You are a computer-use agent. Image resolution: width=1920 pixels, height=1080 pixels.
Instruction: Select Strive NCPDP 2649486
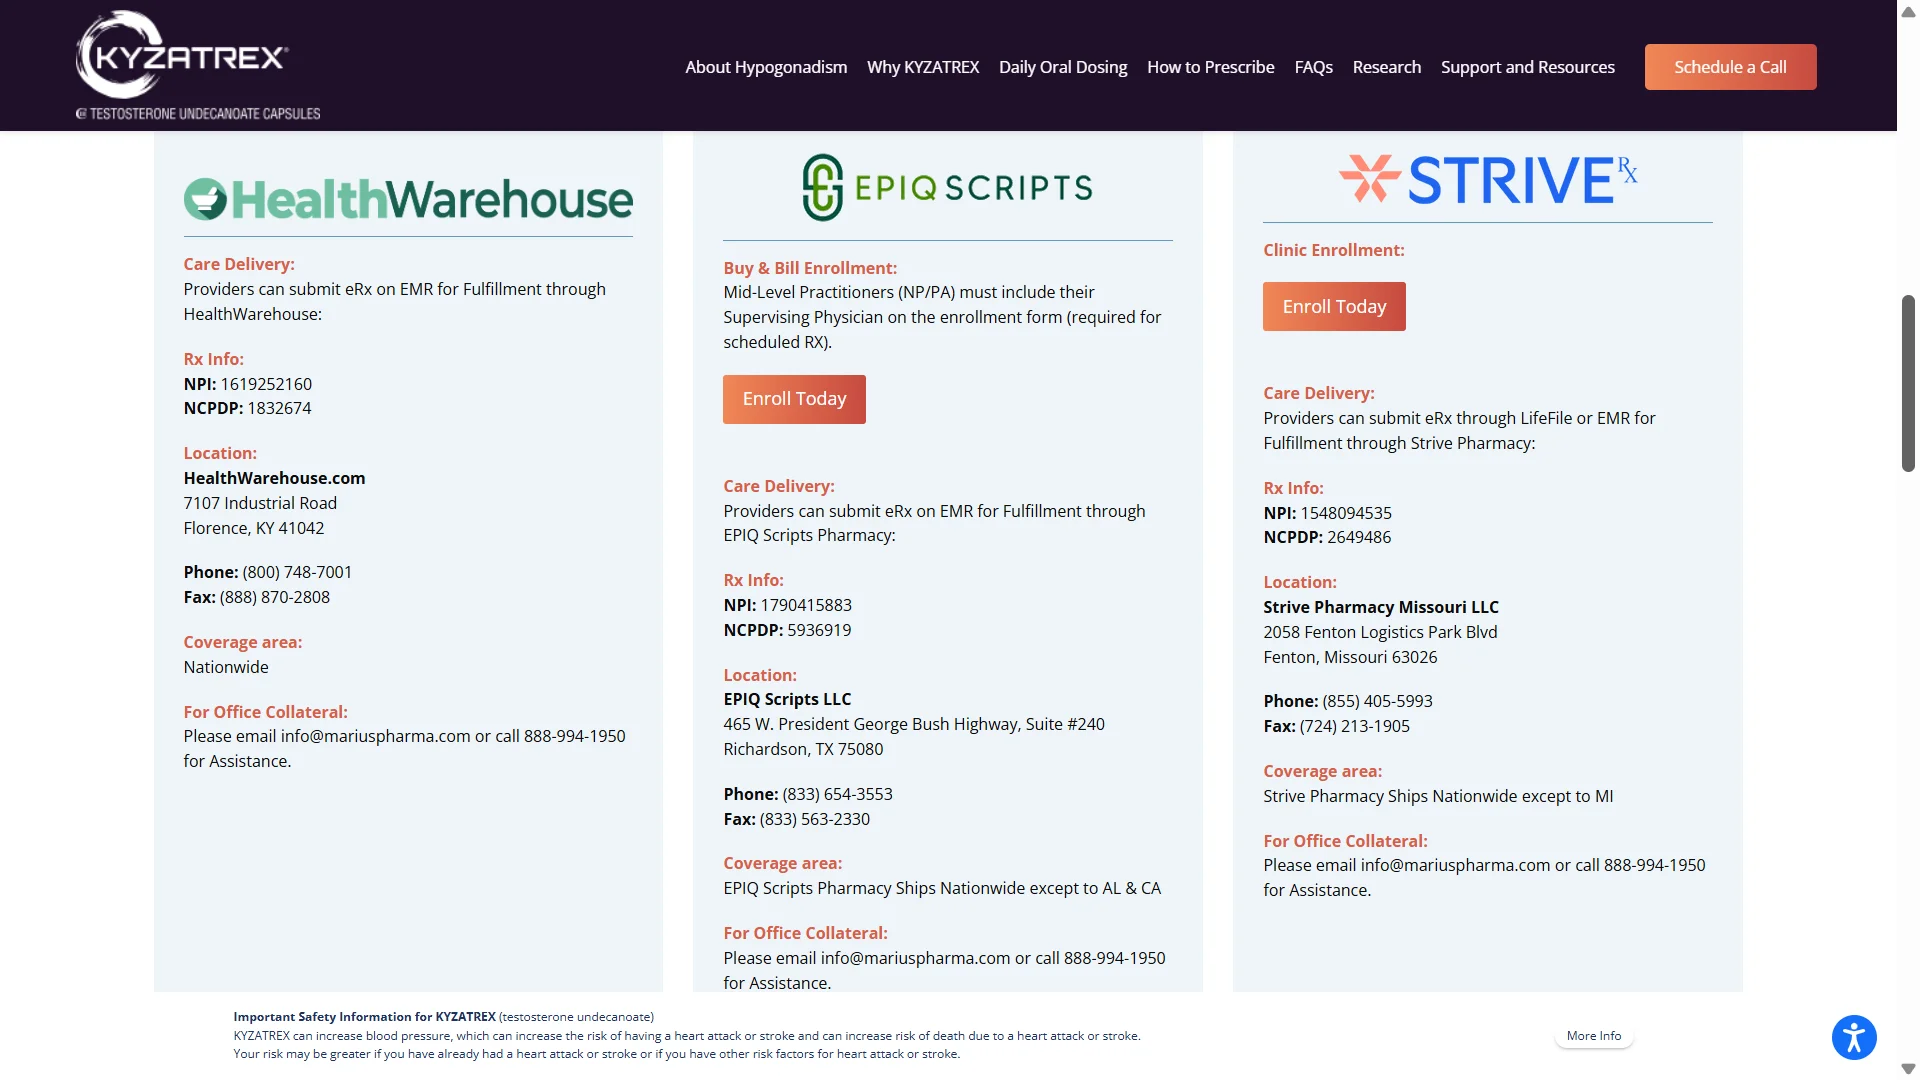1359,537
